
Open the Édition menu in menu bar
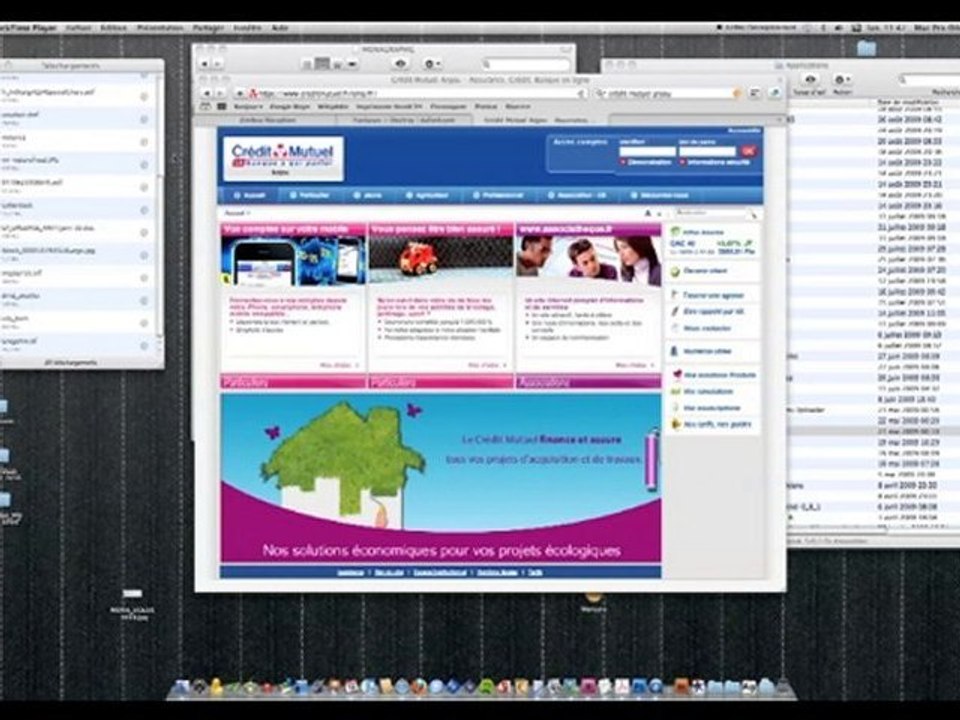[113, 28]
